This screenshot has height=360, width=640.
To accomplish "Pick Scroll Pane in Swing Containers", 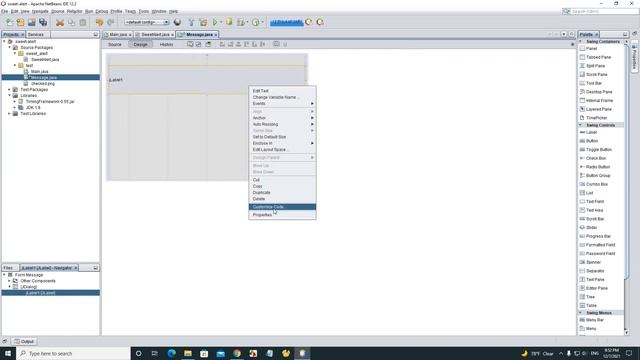I will [596, 75].
